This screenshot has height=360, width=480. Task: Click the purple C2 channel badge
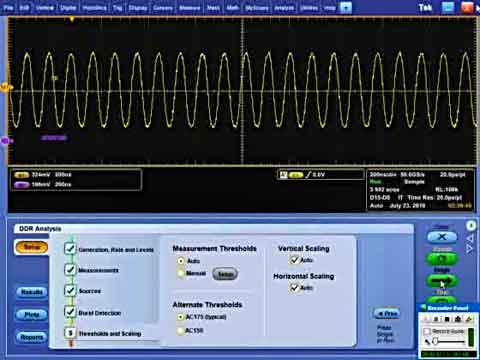coord(22,184)
